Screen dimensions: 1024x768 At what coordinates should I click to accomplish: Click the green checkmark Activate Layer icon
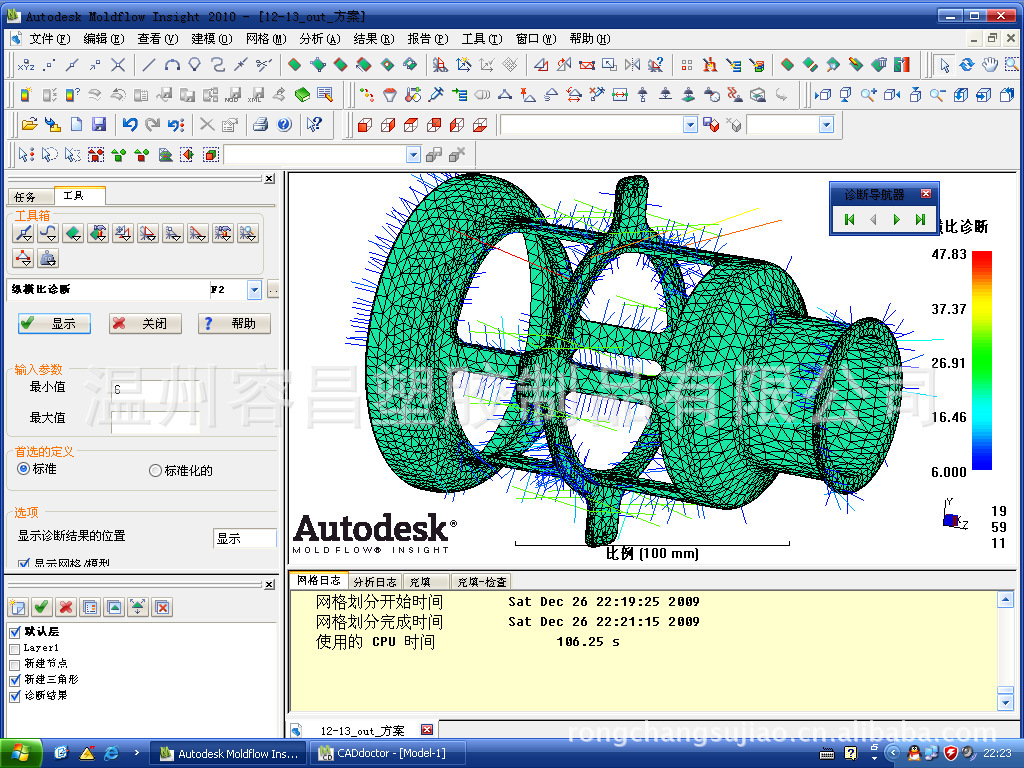click(41, 607)
